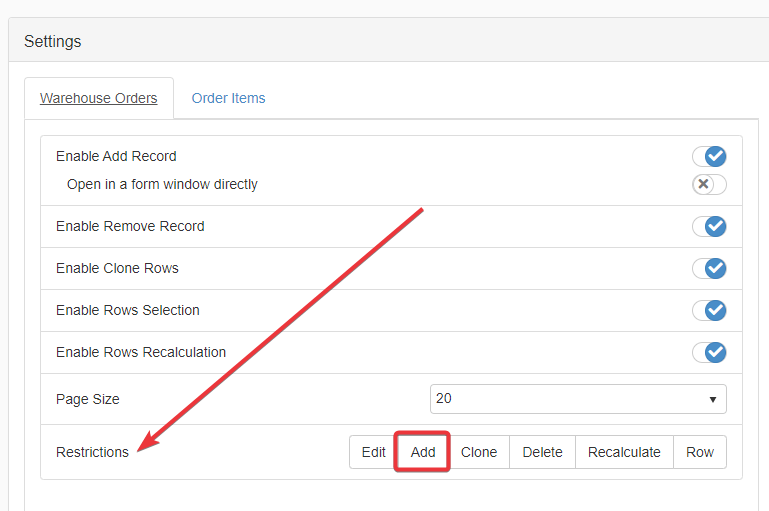Switch off Enable Clone Rows
This screenshot has width=769, height=511.
coord(709,269)
